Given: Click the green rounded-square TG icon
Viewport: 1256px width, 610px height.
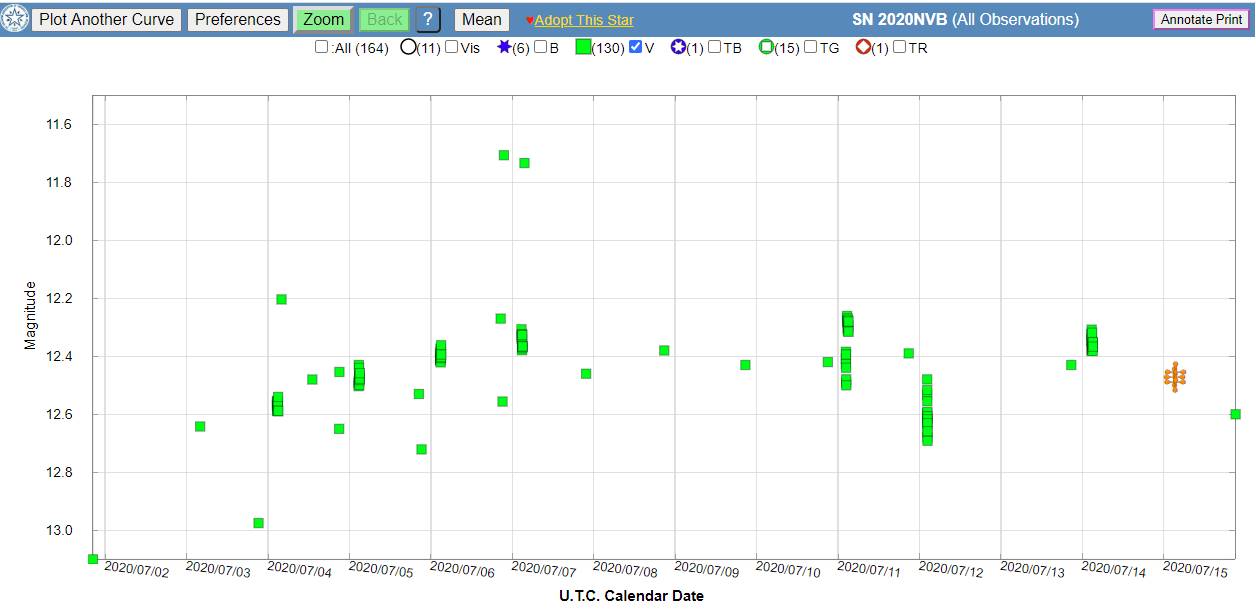Looking at the screenshot, I should 766,47.
